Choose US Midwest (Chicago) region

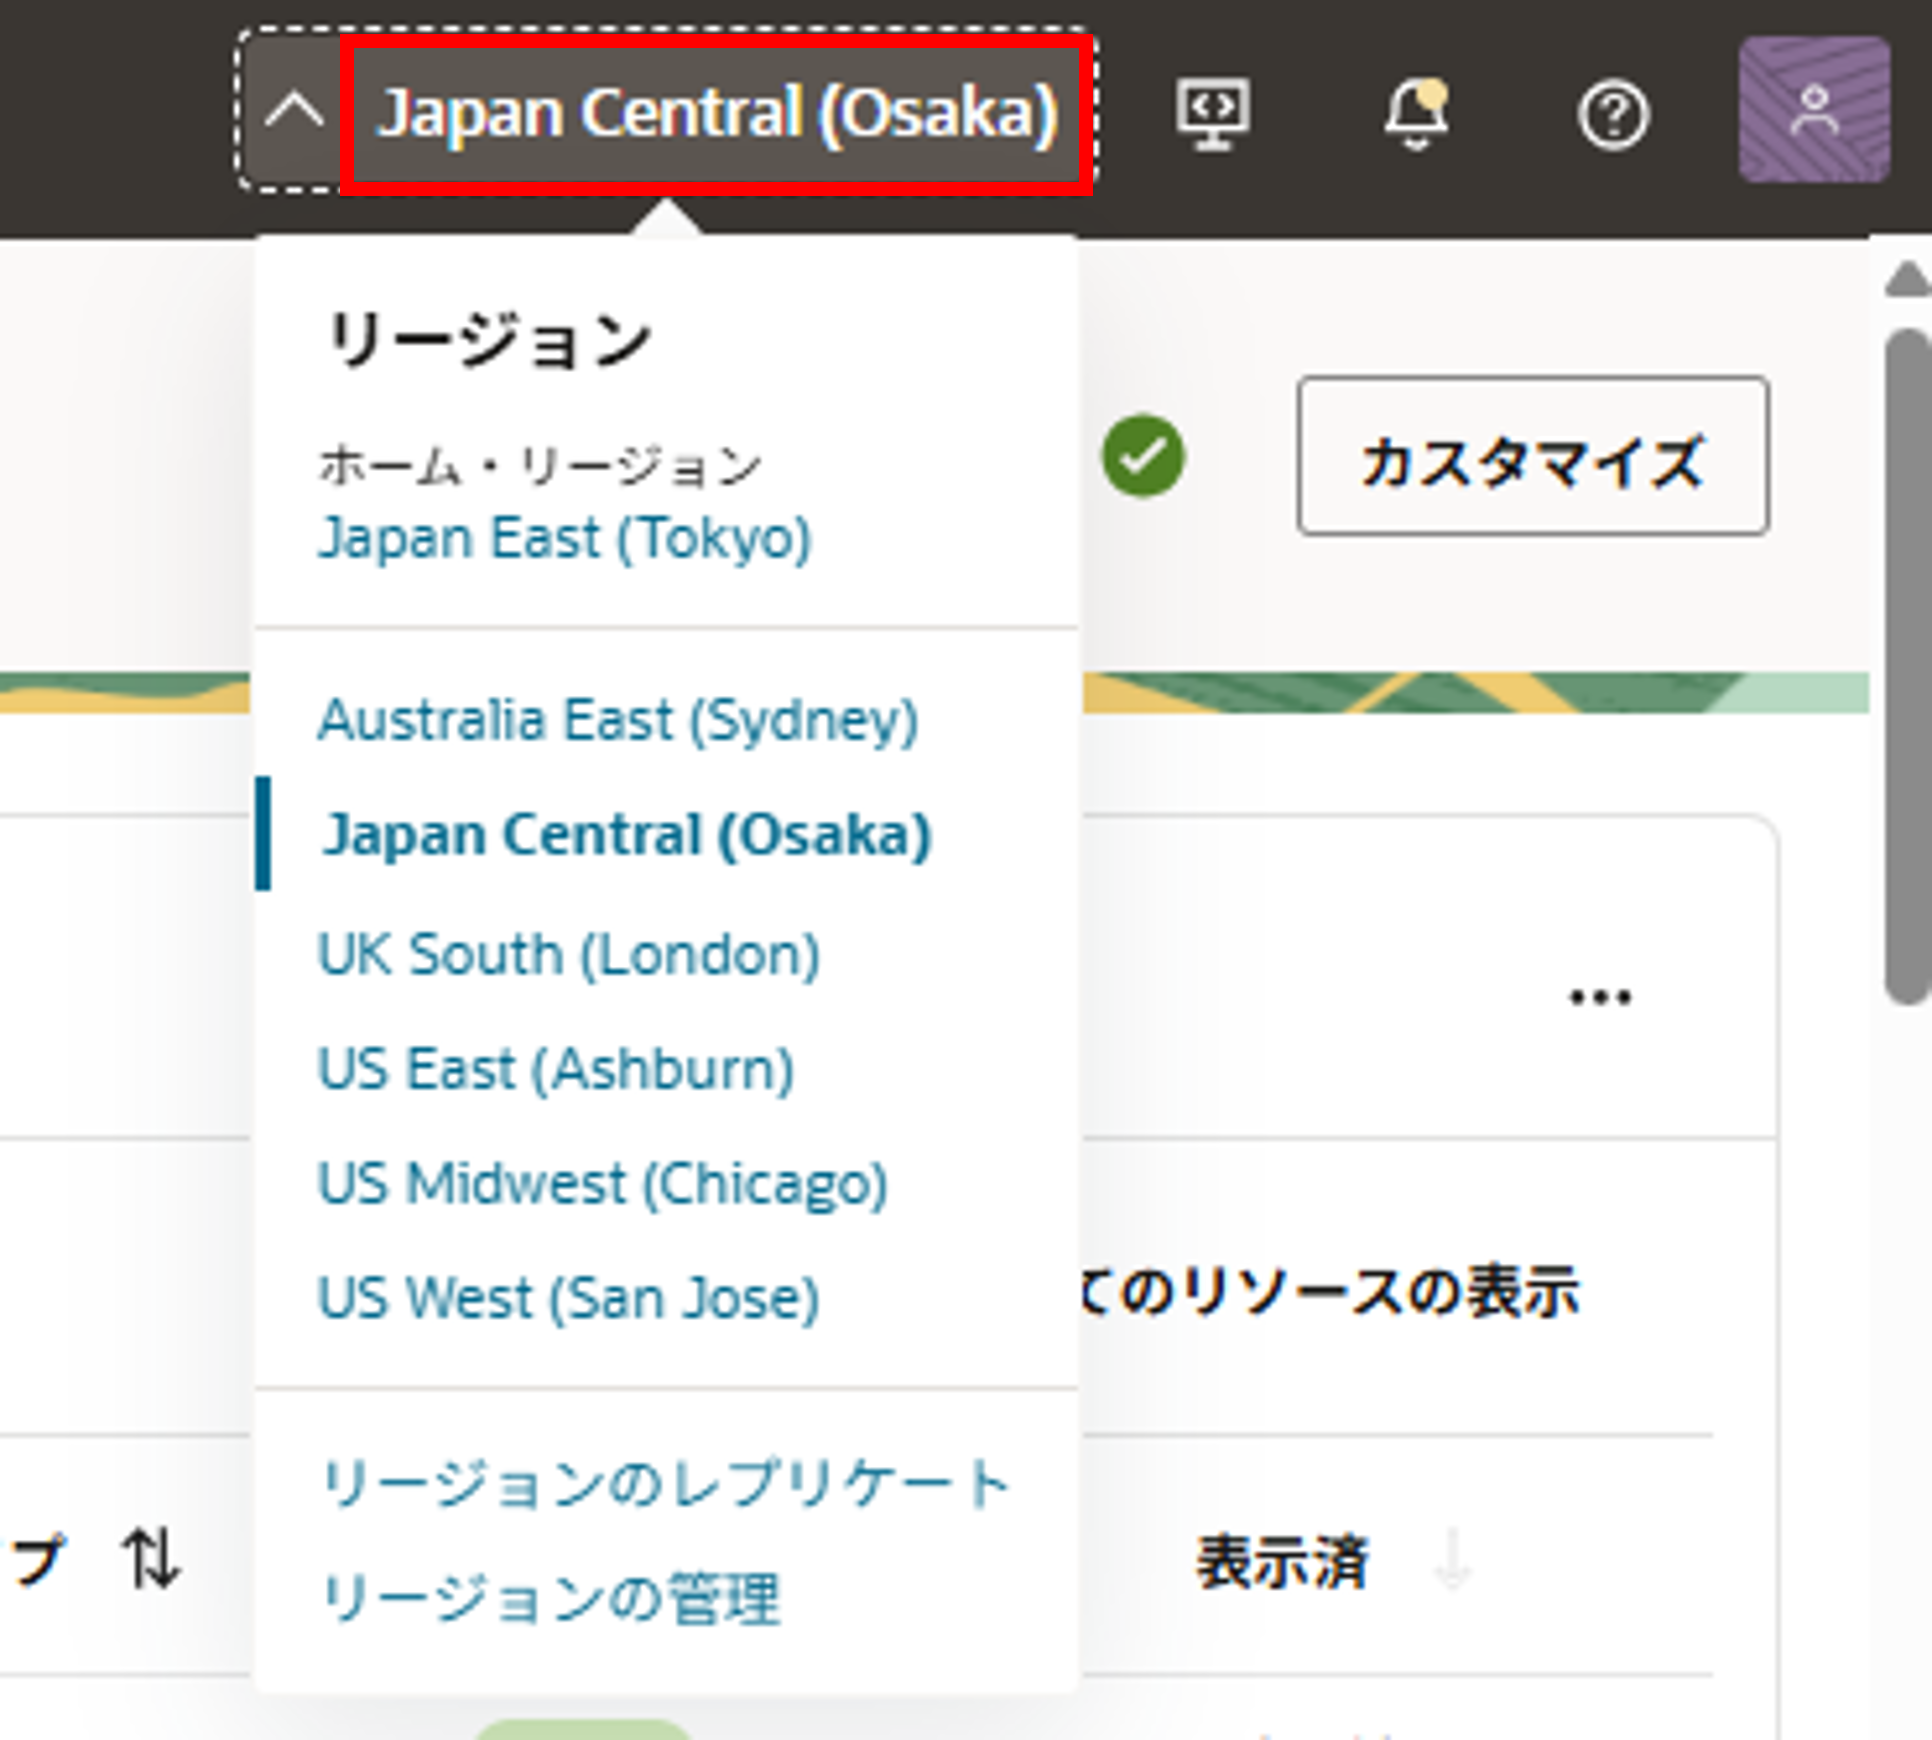click(x=602, y=1183)
